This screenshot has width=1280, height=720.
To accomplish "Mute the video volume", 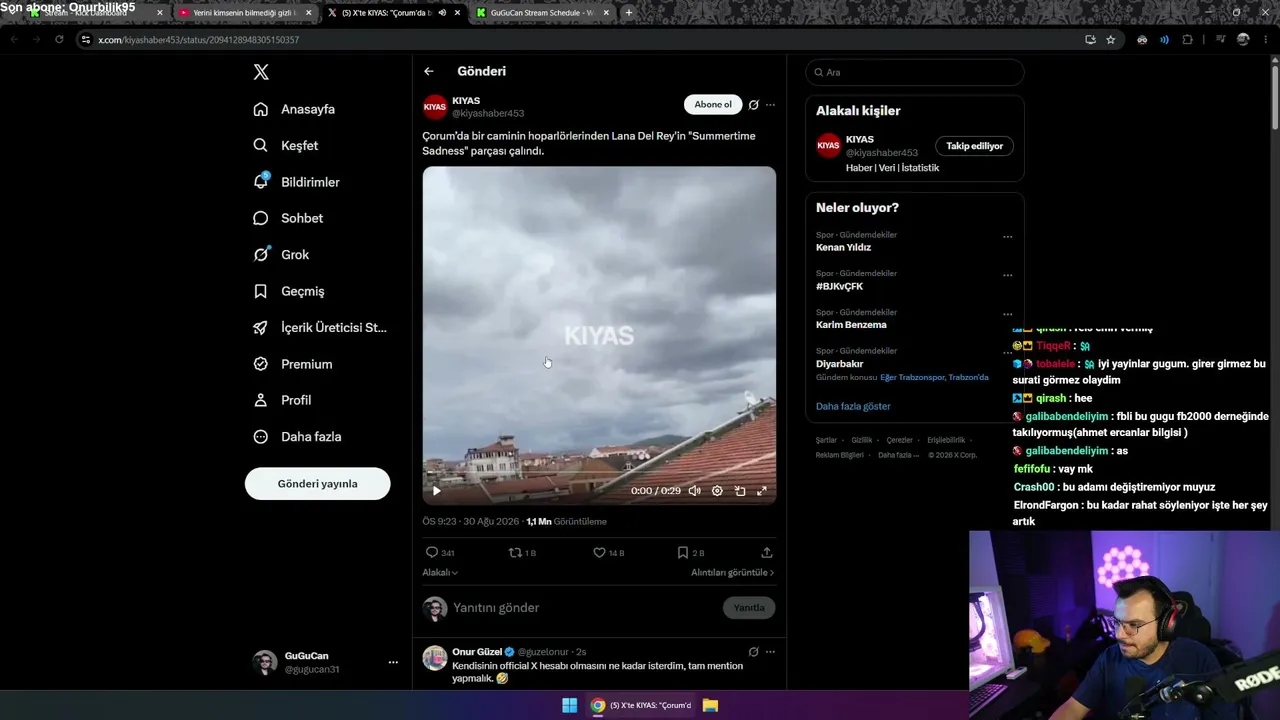I will 694,490.
